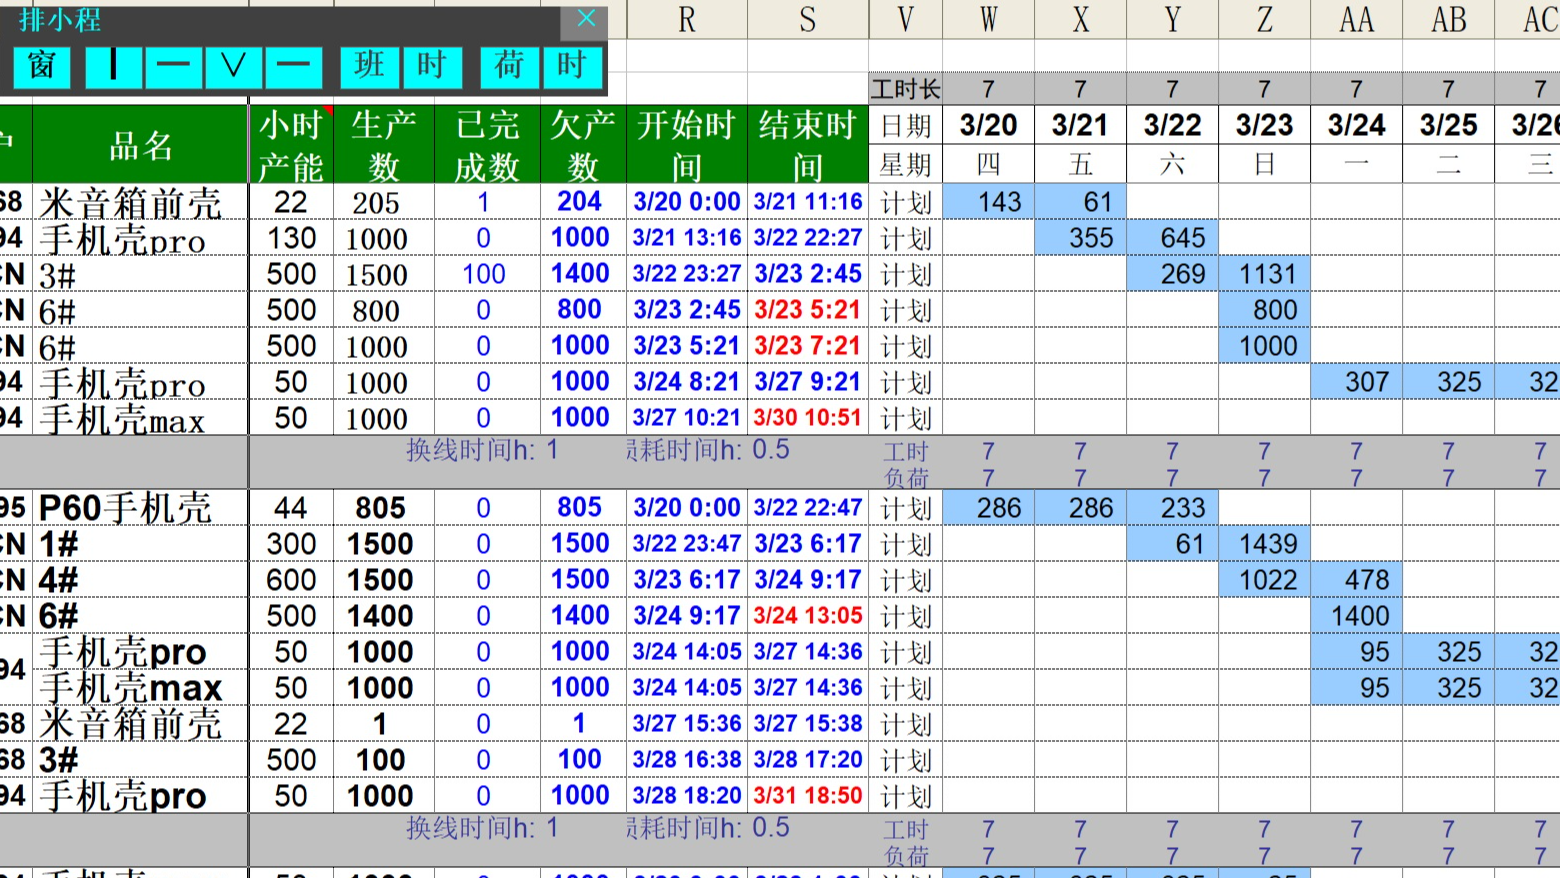The image size is (1560, 878).
Task: Select the 3/23 date cell
Action: click(1265, 126)
